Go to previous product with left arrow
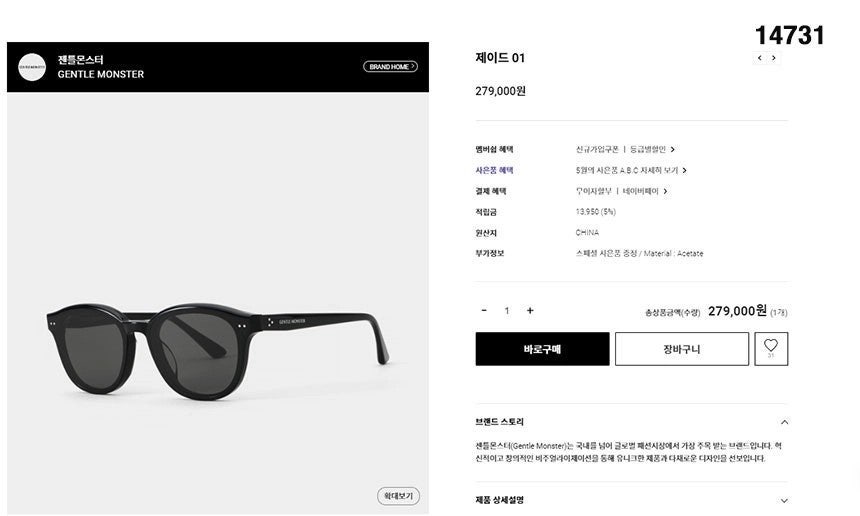This screenshot has height=516, width=860. pos(760,58)
